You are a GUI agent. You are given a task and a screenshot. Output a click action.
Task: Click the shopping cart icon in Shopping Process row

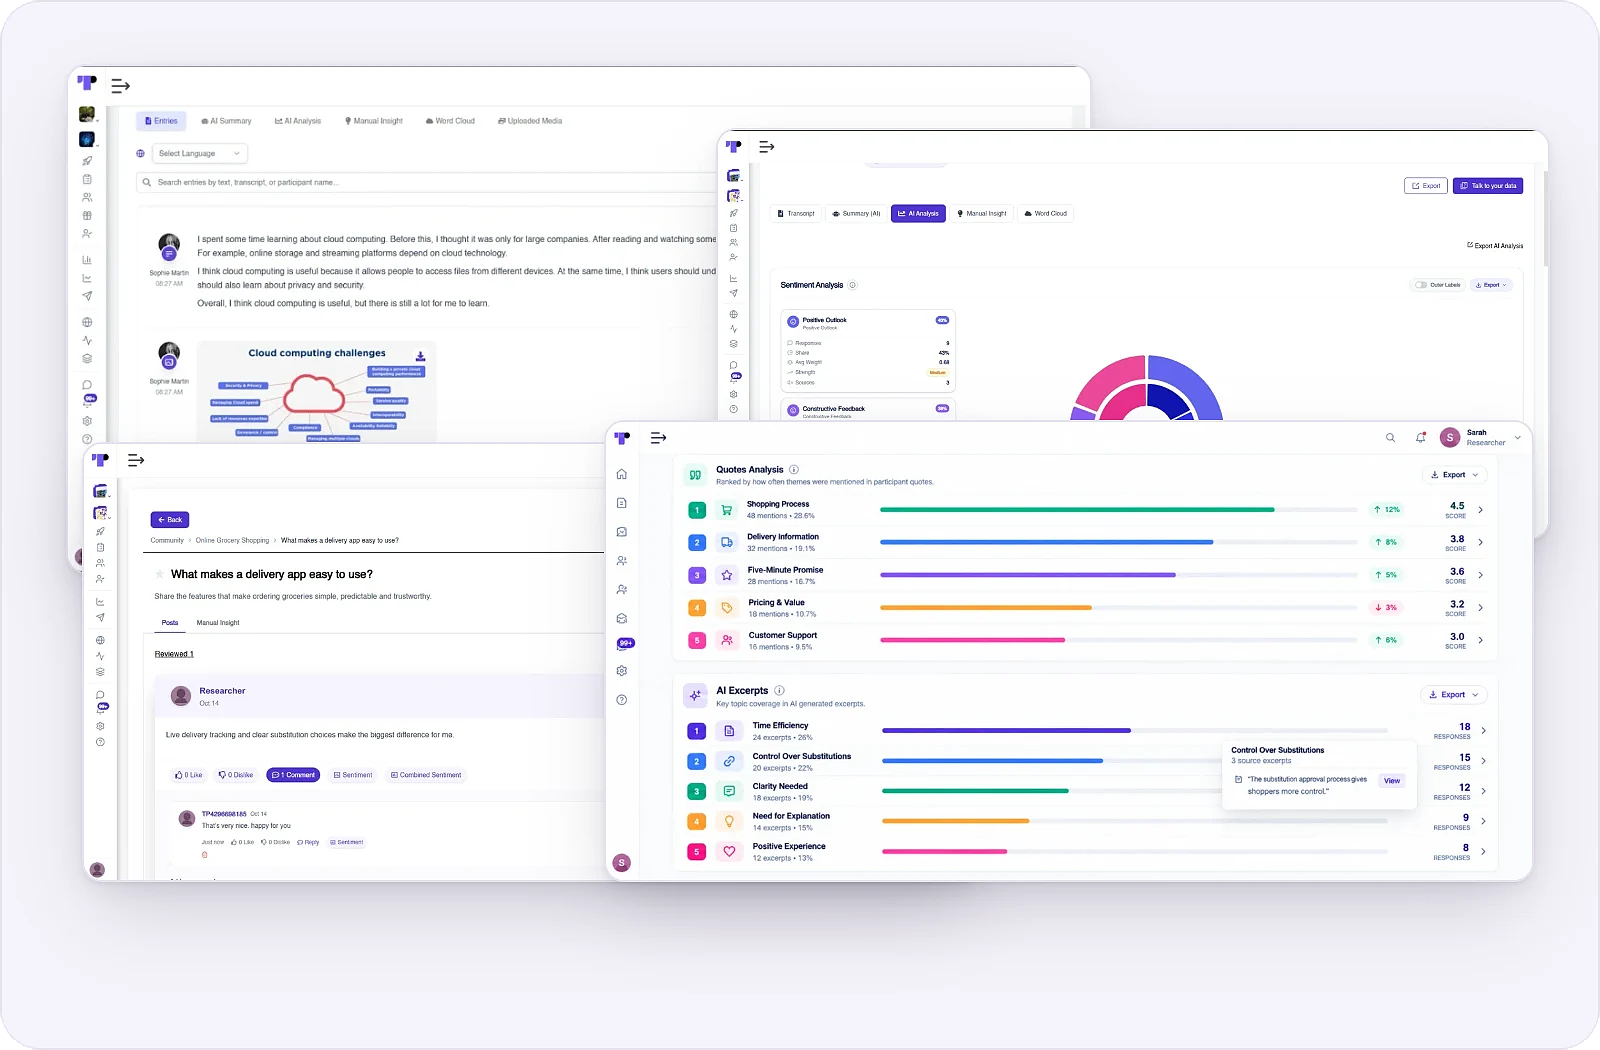pyautogui.click(x=727, y=510)
